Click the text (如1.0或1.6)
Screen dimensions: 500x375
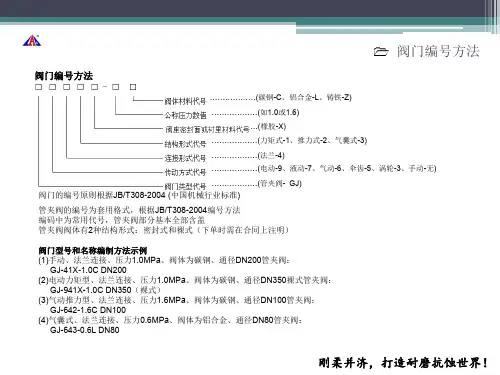coord(278,112)
